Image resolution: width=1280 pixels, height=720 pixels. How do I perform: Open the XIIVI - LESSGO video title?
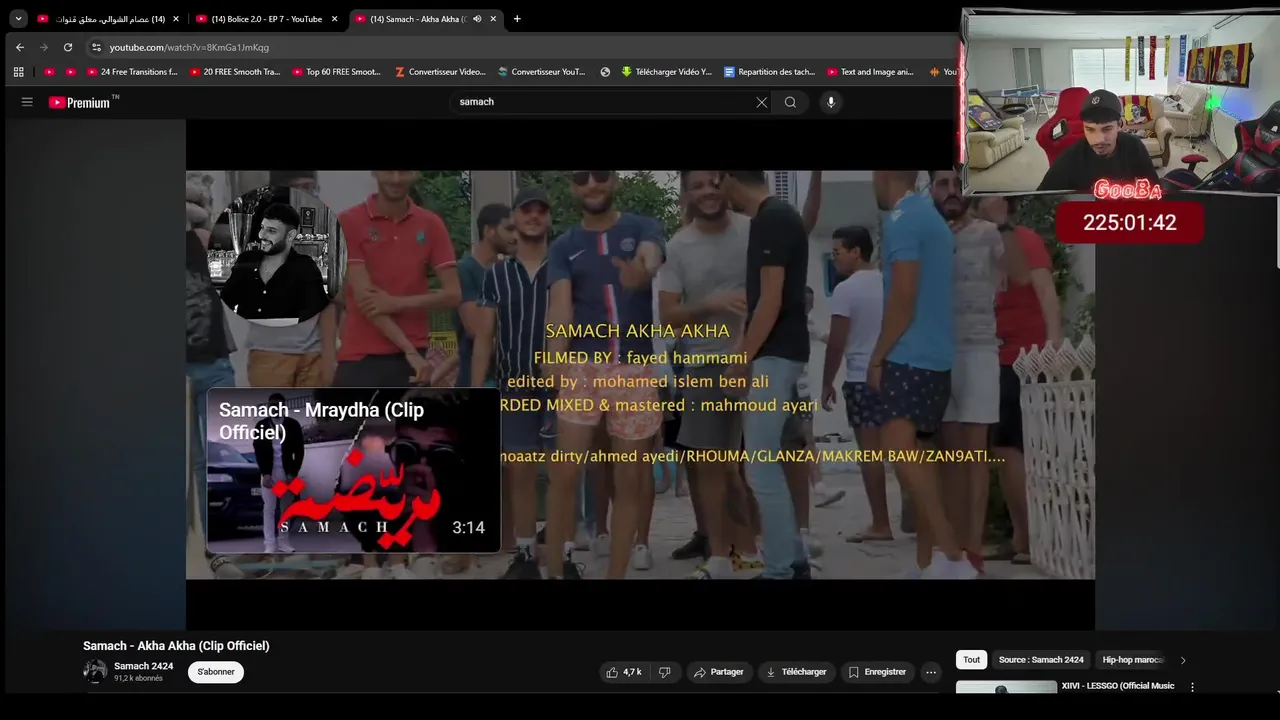(1117, 686)
